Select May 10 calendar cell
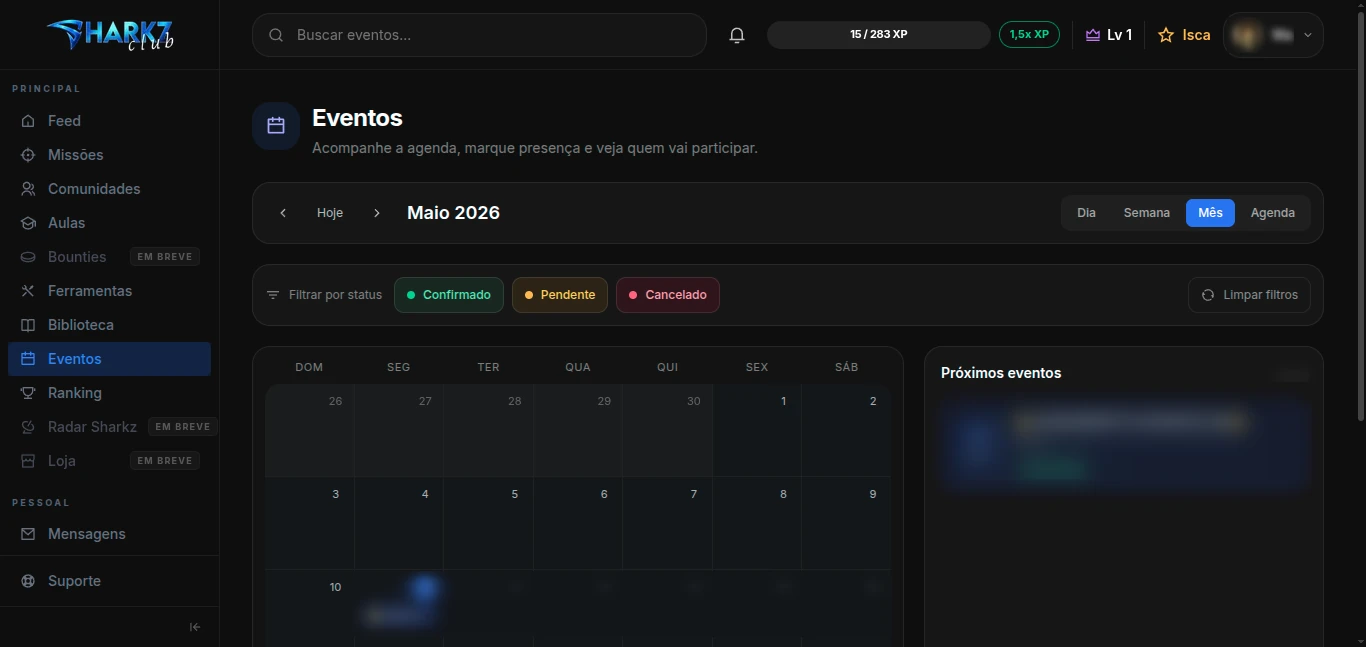This screenshot has width=1366, height=647. 310,608
